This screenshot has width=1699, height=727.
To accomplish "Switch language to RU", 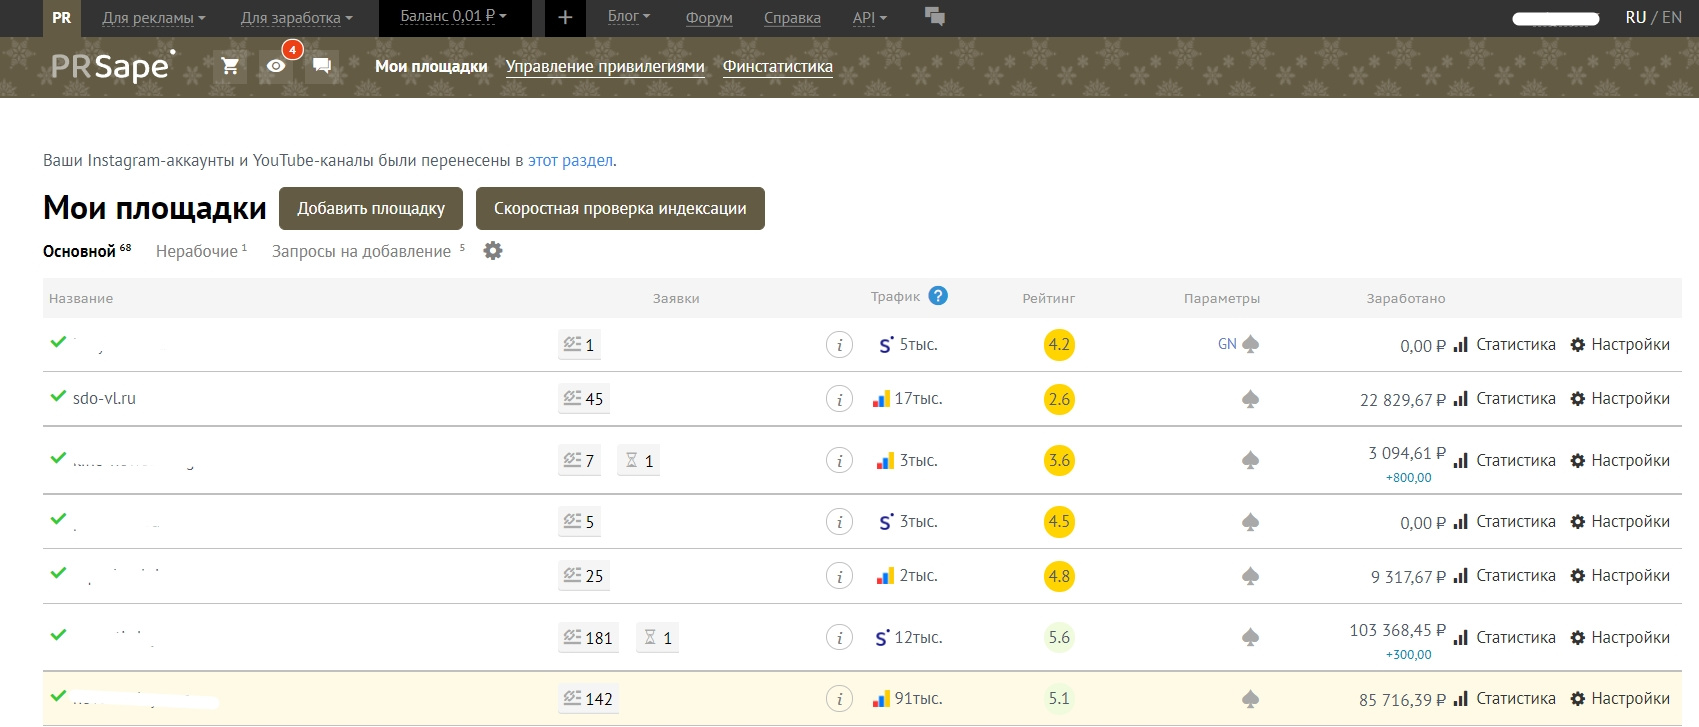I will coord(1636,17).
